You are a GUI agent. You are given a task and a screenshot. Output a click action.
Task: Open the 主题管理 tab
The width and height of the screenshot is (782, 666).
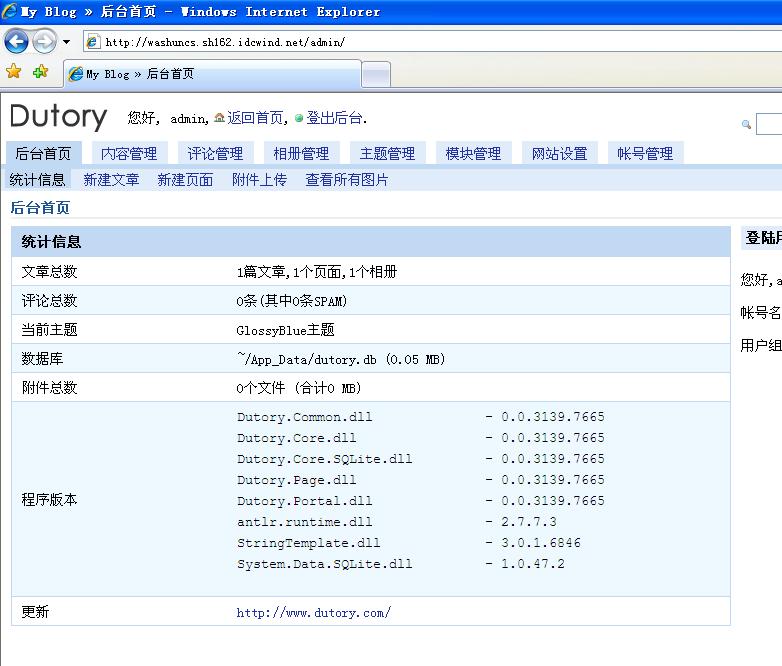[x=388, y=153]
